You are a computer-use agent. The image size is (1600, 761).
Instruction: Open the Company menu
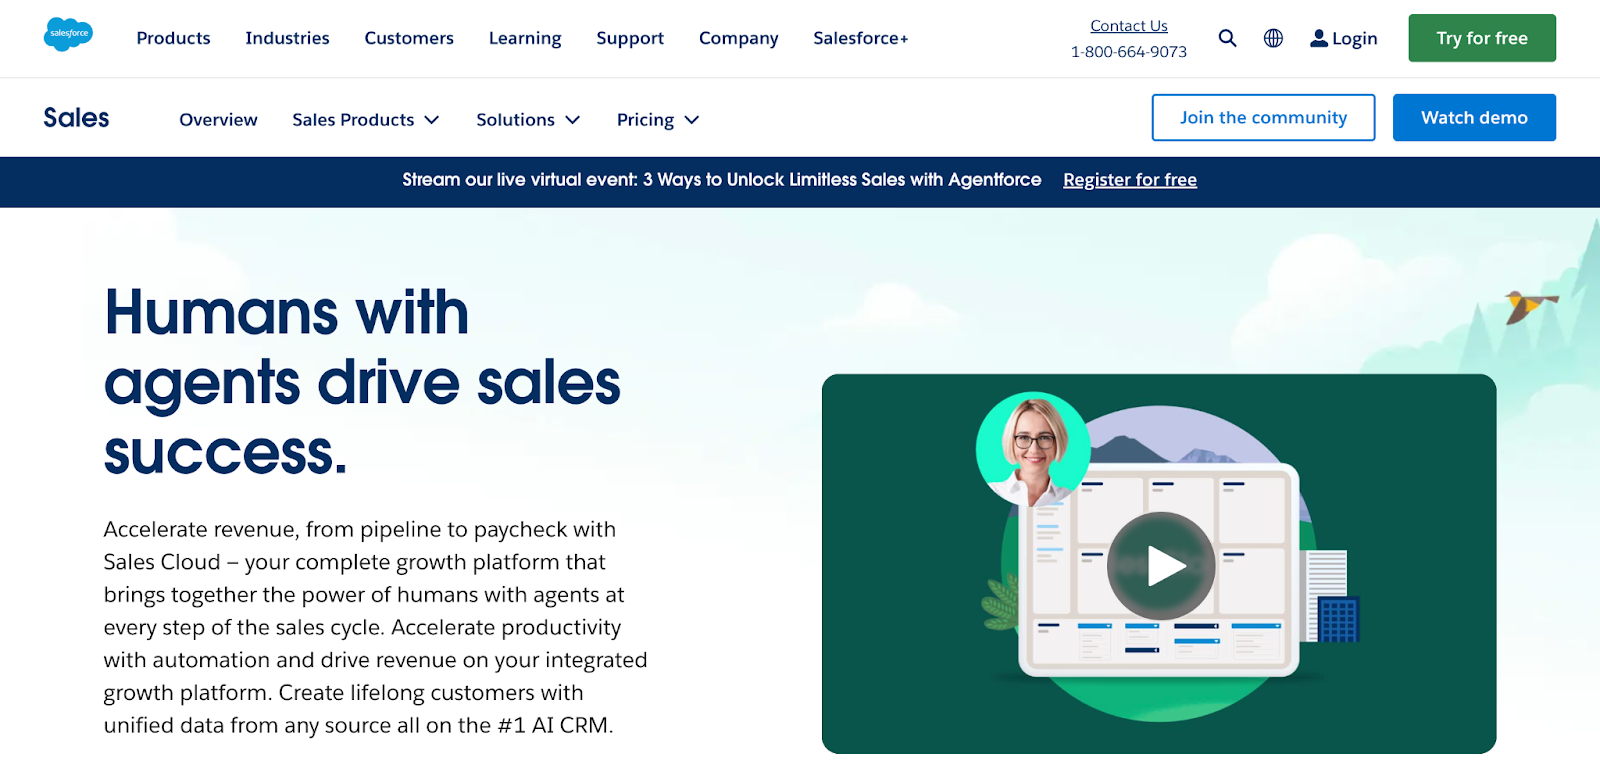tap(738, 38)
